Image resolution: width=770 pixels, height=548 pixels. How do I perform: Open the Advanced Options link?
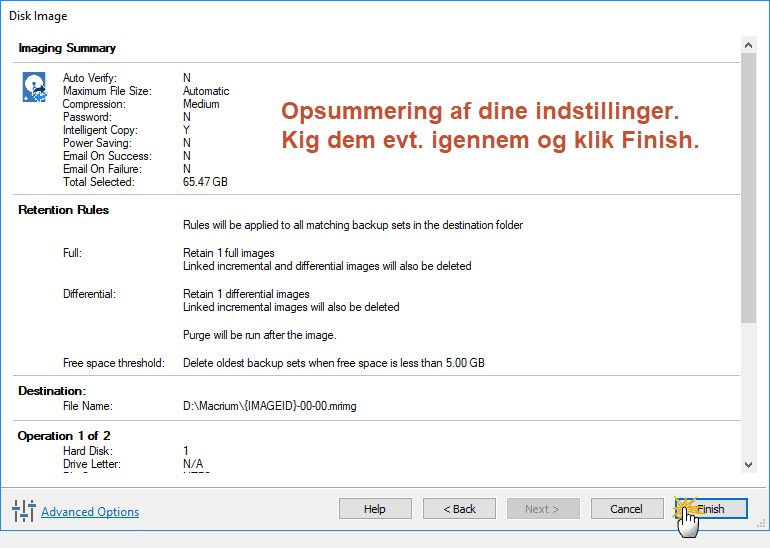click(90, 512)
